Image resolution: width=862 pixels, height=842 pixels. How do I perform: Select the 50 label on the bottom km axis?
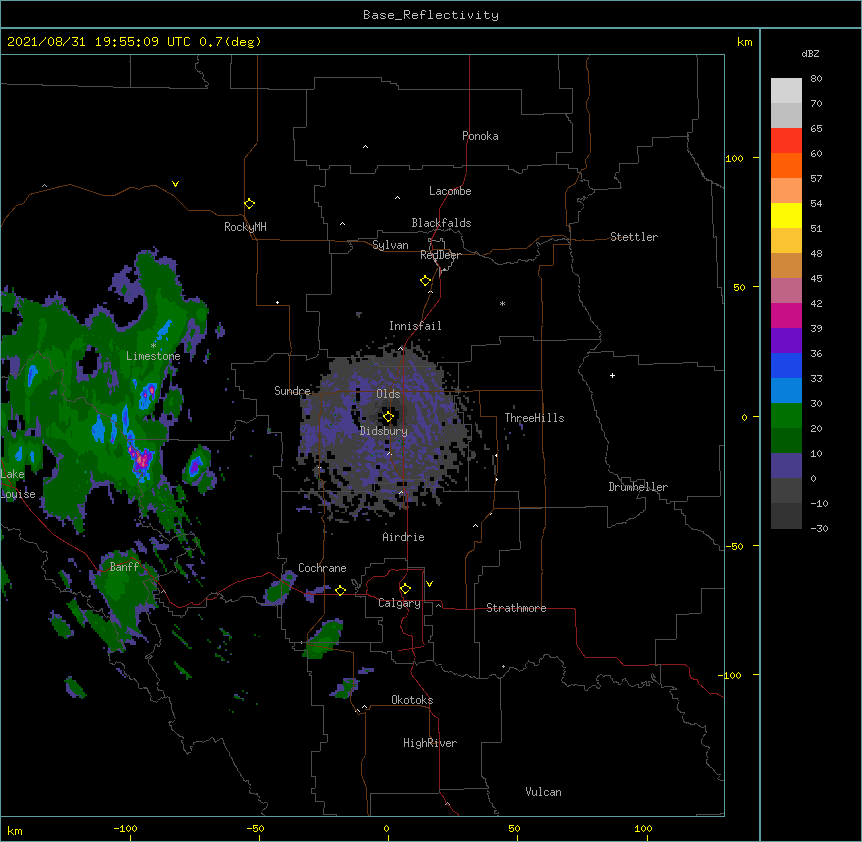(514, 828)
